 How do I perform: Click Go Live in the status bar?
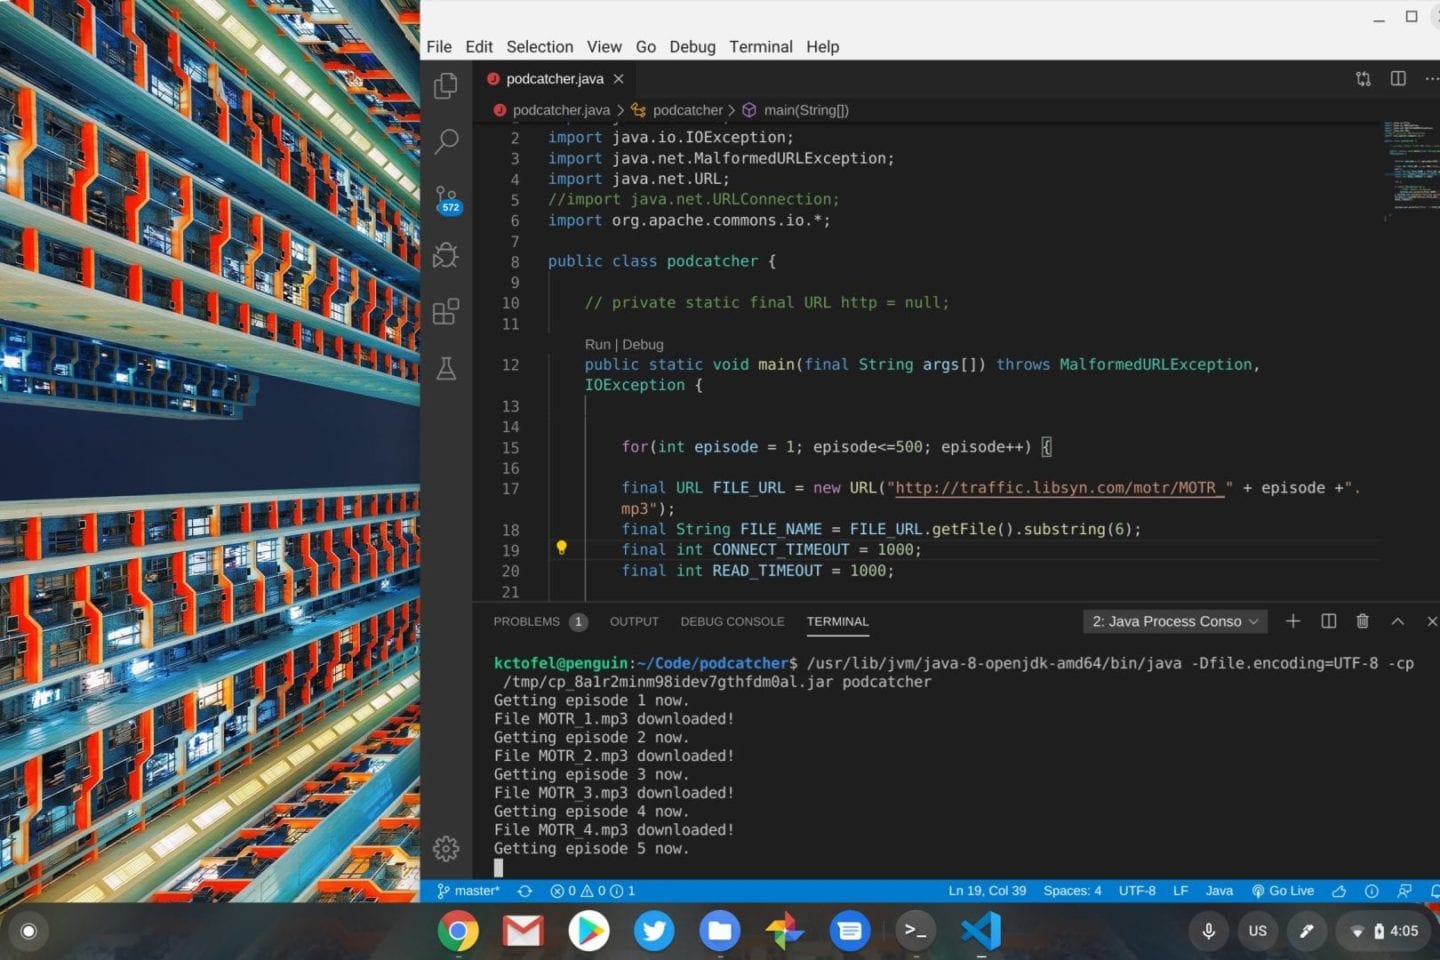pos(1283,891)
